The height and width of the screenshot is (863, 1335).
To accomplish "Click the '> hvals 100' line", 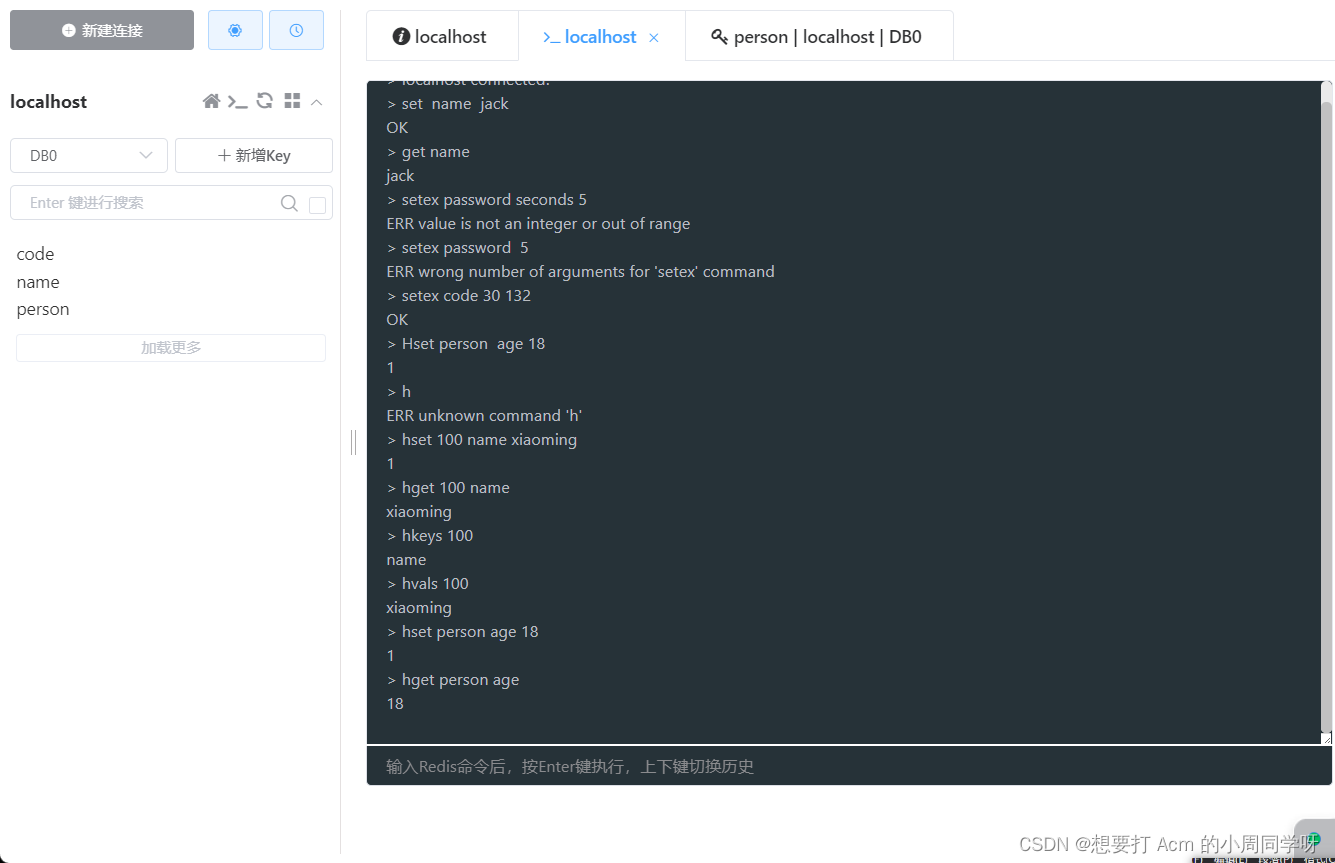I will (x=427, y=584).
